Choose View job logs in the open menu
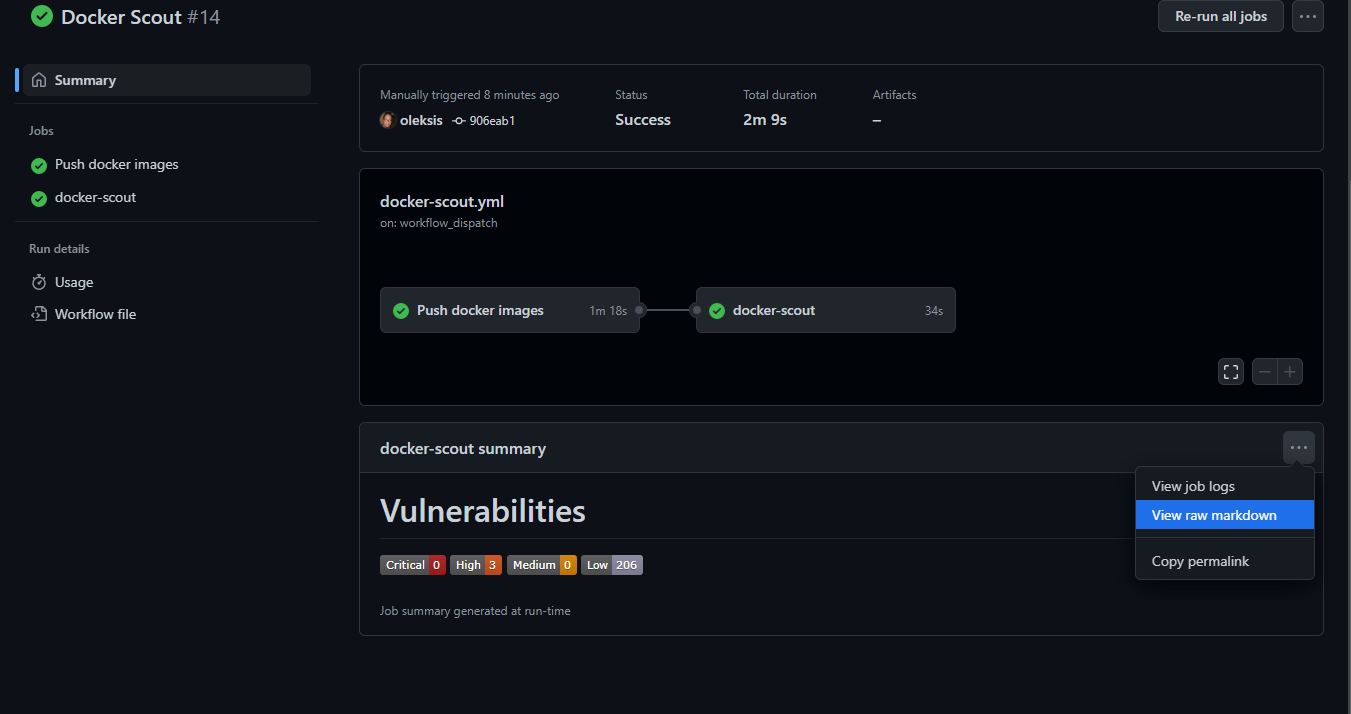 (x=1193, y=486)
